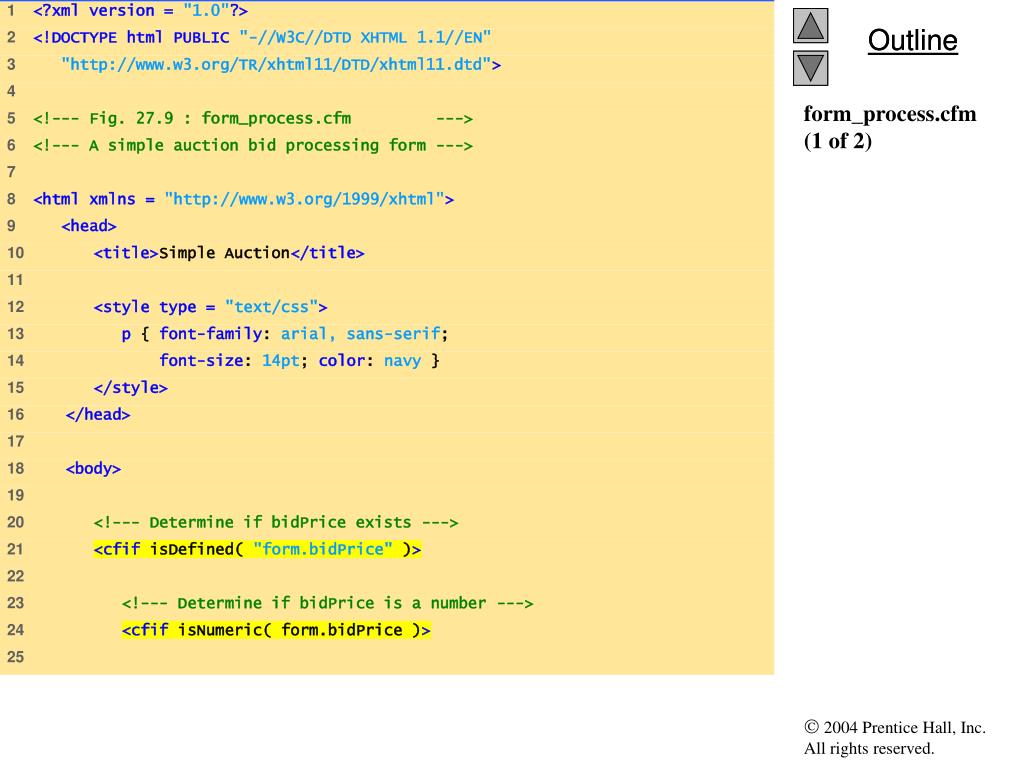Click line number 12

click(x=16, y=307)
